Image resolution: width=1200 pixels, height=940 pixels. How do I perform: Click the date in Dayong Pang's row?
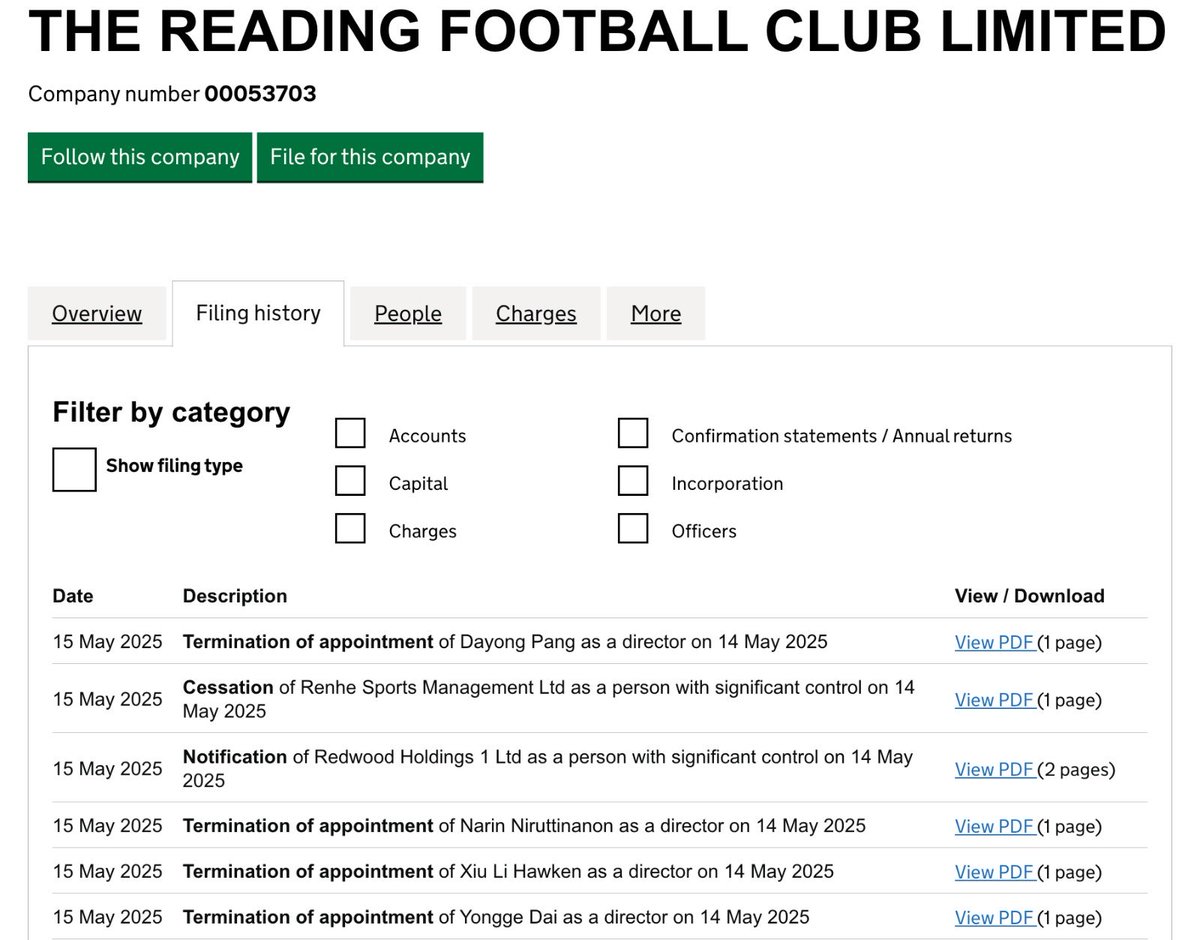[x=107, y=642]
